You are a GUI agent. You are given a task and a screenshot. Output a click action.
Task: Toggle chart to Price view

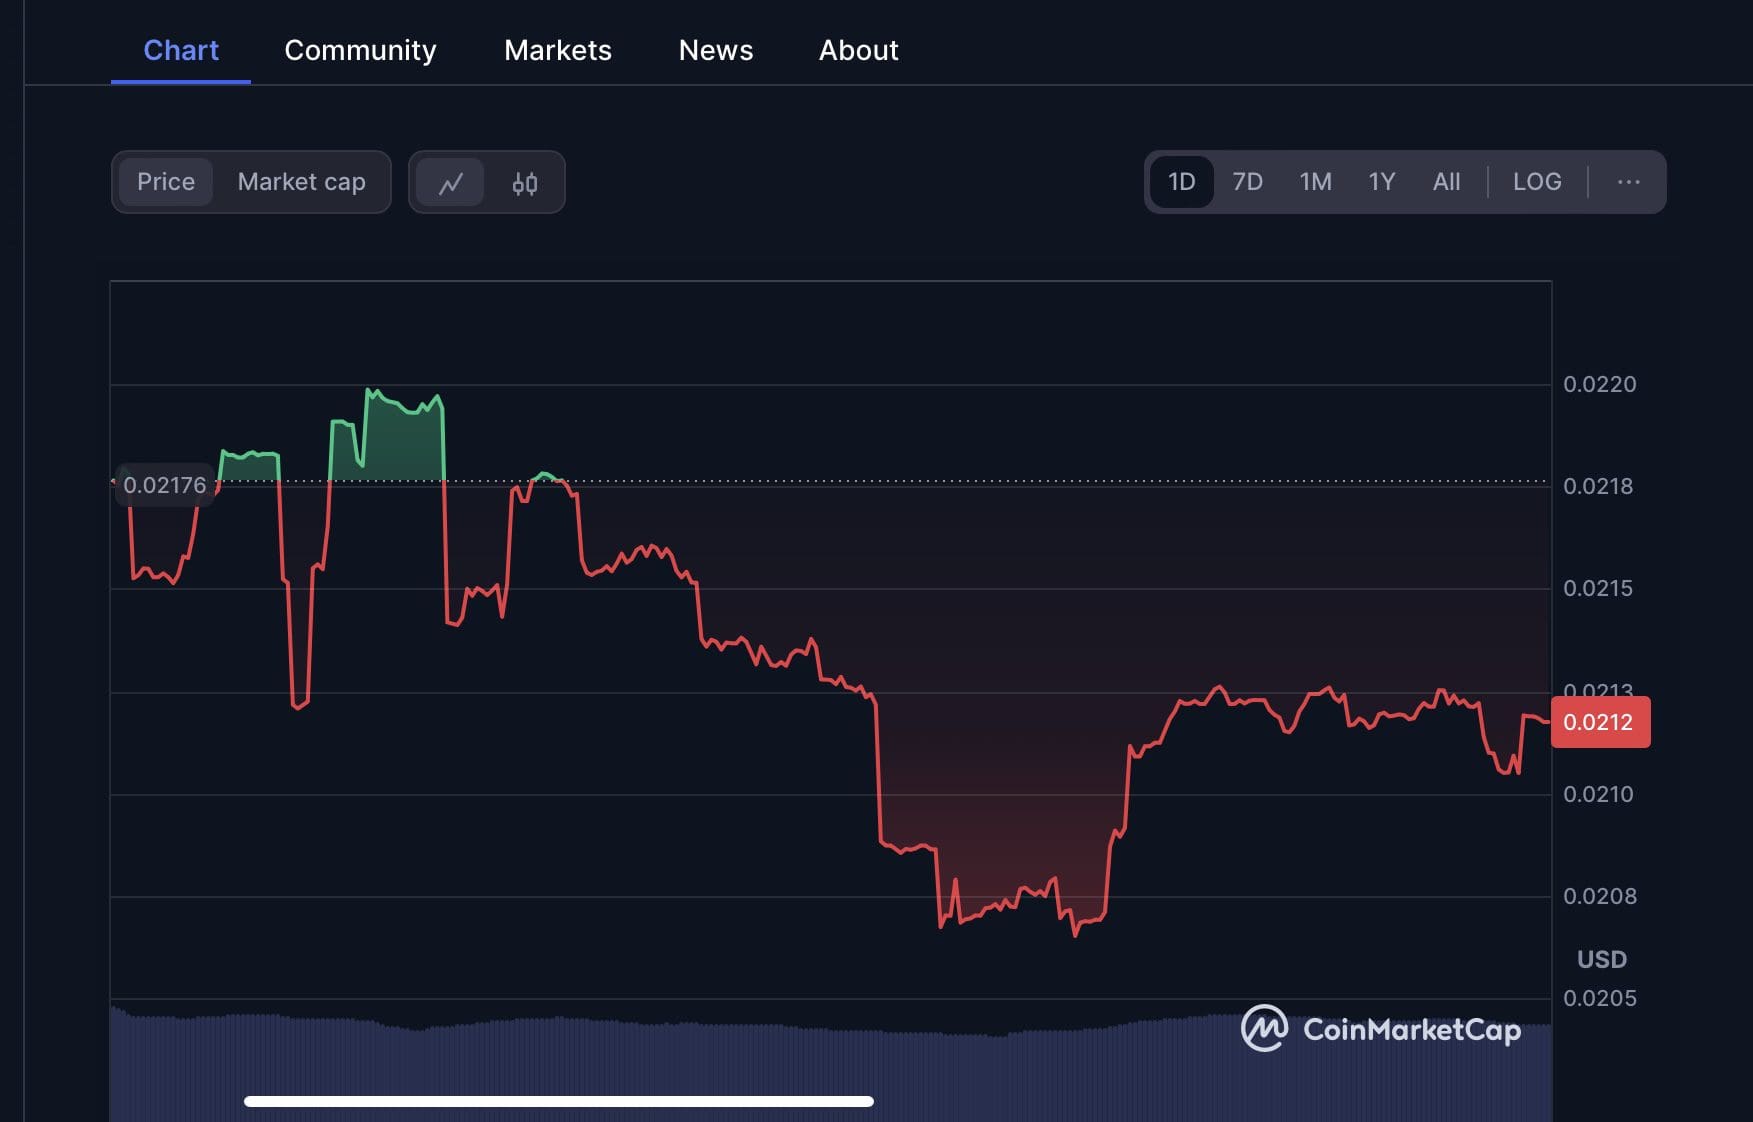(166, 182)
